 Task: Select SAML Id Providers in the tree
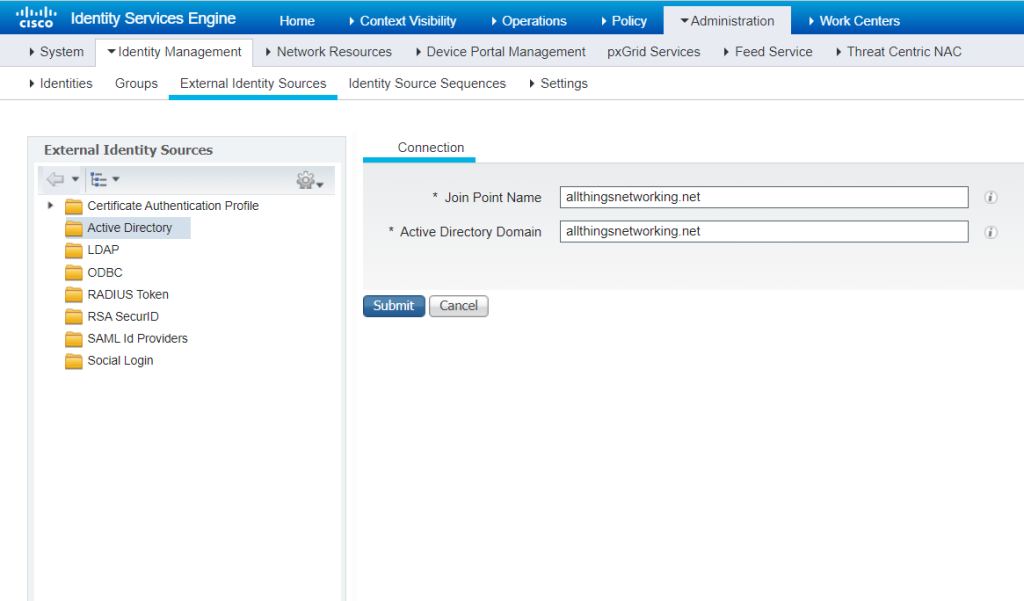click(x=138, y=338)
